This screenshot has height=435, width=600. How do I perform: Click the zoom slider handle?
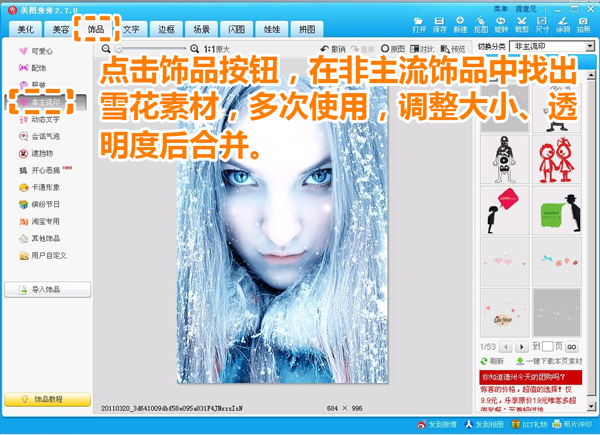tap(119, 48)
